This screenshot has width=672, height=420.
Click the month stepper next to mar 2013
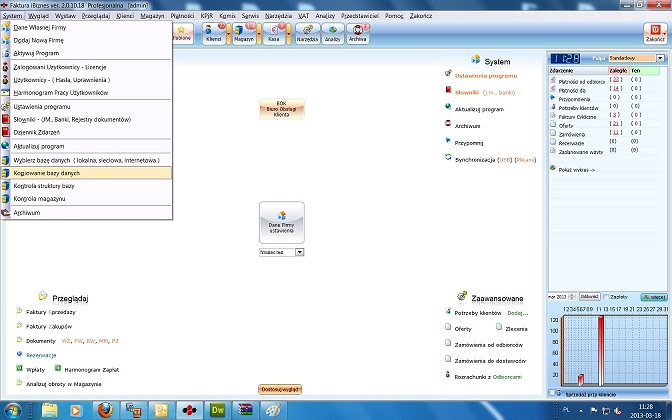pos(571,297)
